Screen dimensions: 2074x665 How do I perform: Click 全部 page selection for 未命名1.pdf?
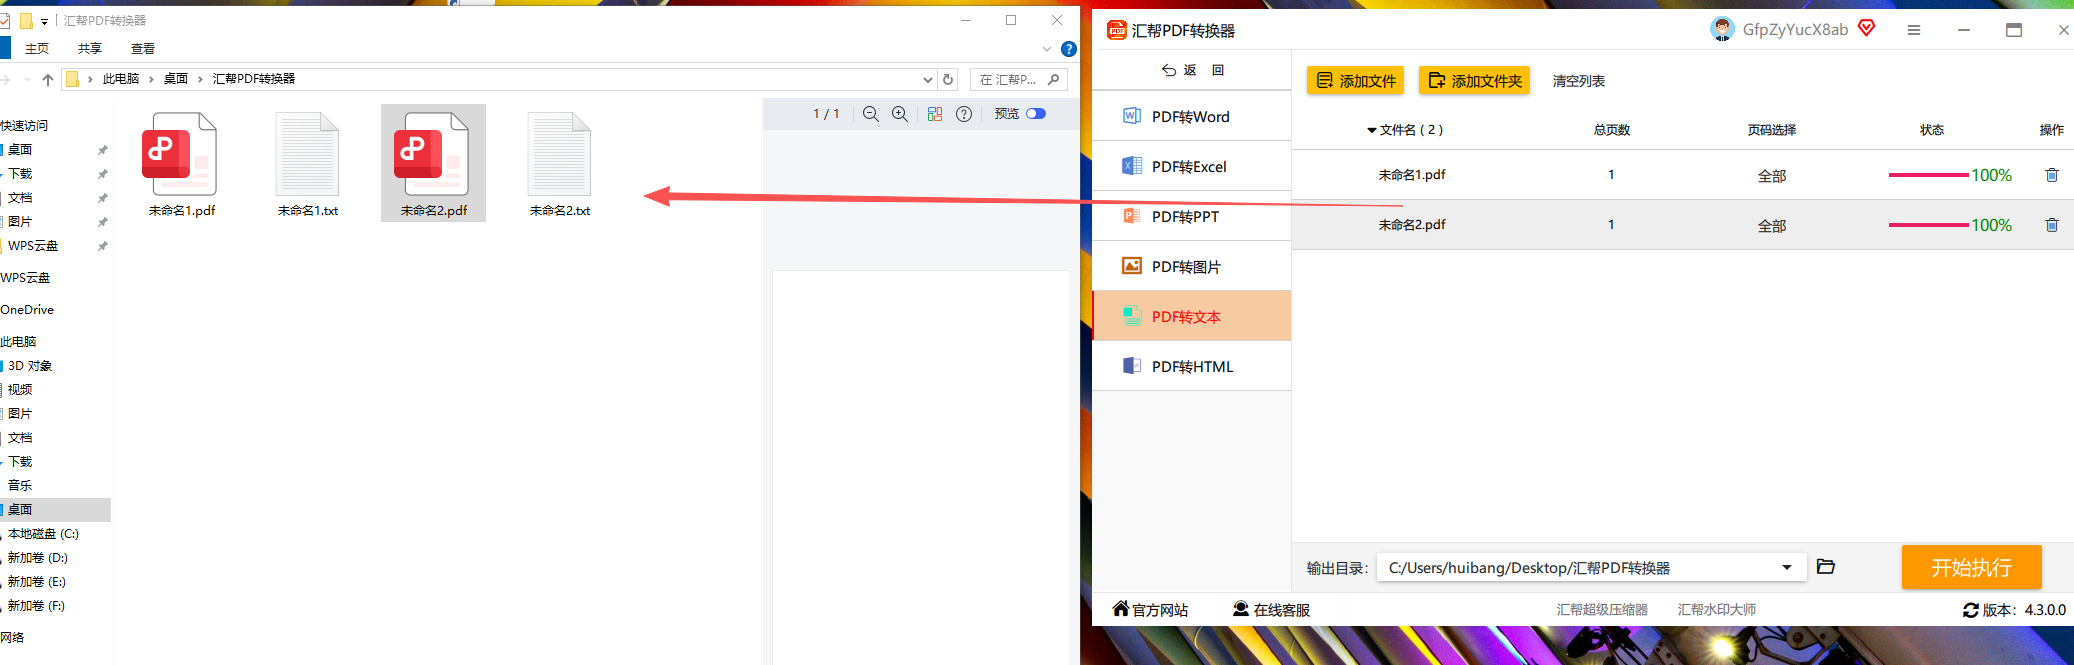point(1772,176)
